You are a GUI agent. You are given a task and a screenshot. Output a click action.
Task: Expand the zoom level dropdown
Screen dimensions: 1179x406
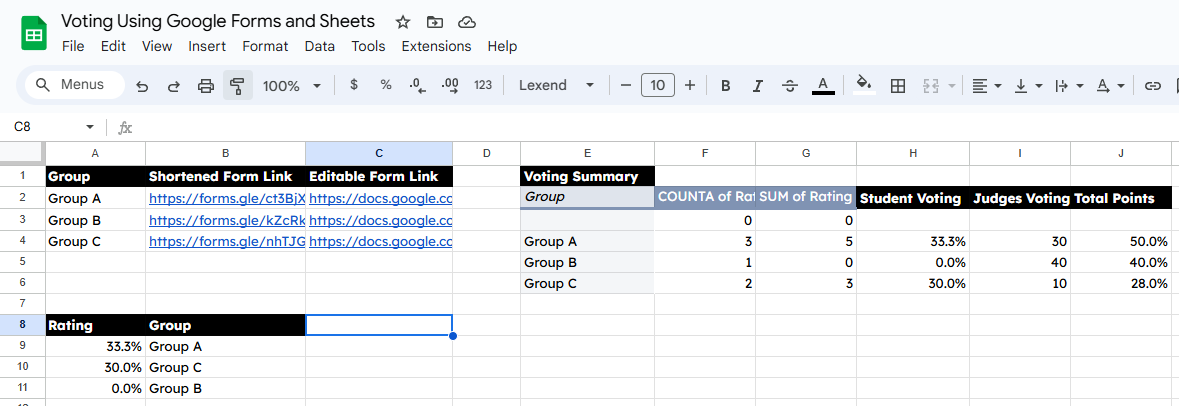[x=291, y=86]
